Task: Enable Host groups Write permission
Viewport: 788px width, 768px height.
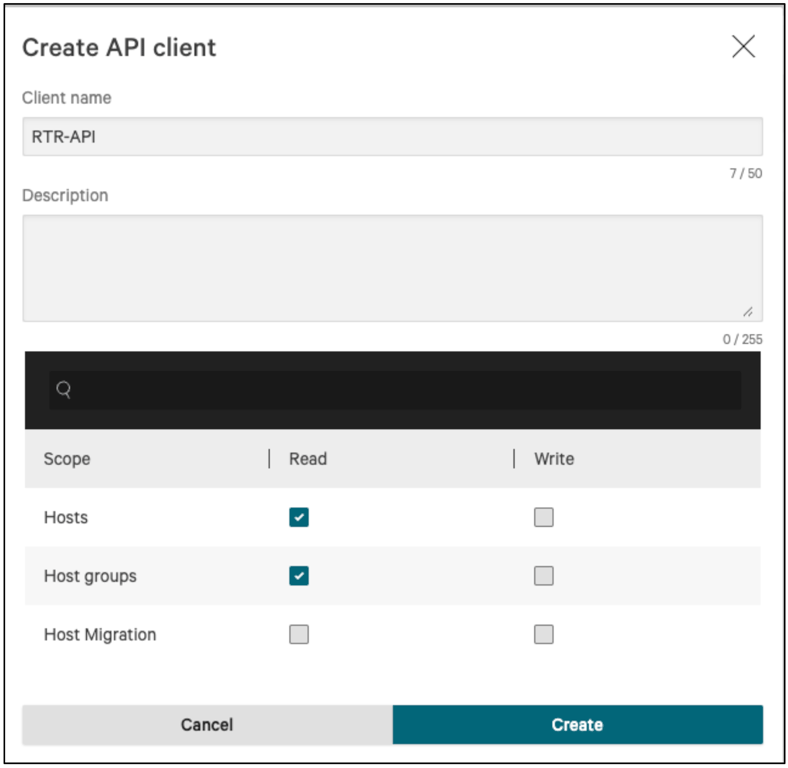Action: 544,576
